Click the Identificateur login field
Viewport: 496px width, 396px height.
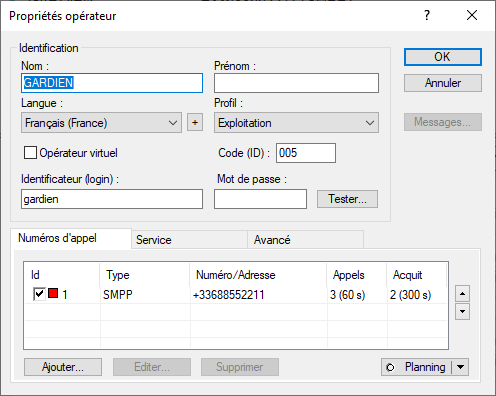[112, 199]
